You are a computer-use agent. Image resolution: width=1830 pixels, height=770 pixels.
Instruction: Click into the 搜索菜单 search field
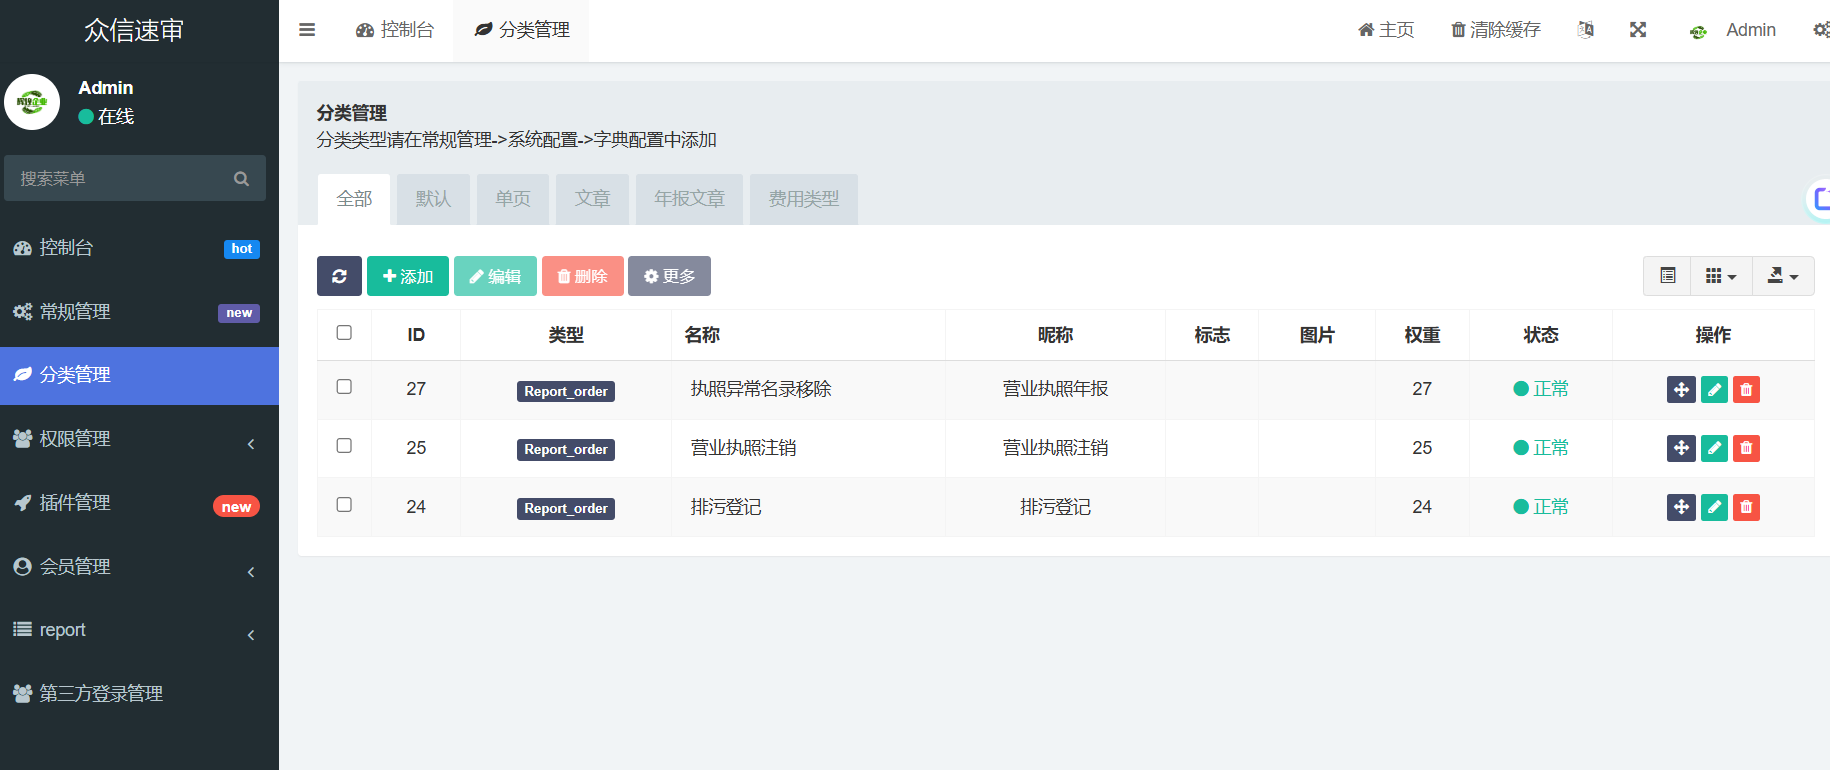pyautogui.click(x=120, y=179)
